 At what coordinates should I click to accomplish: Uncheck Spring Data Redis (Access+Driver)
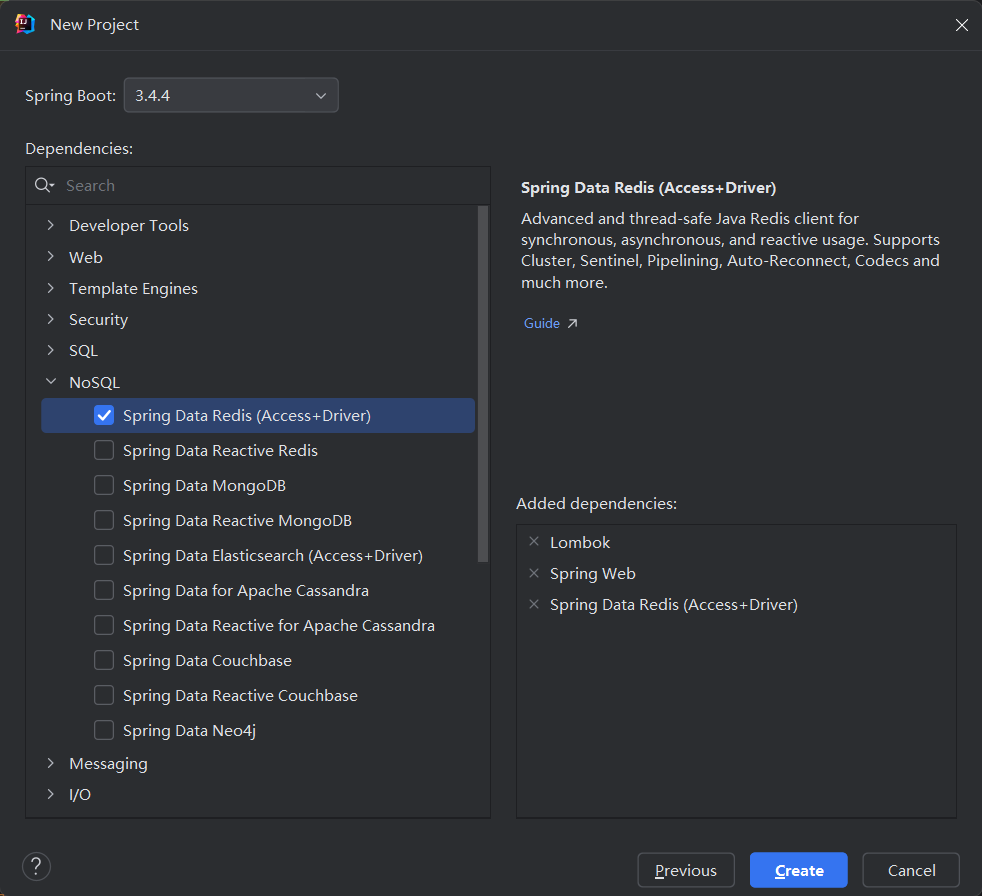tap(104, 415)
